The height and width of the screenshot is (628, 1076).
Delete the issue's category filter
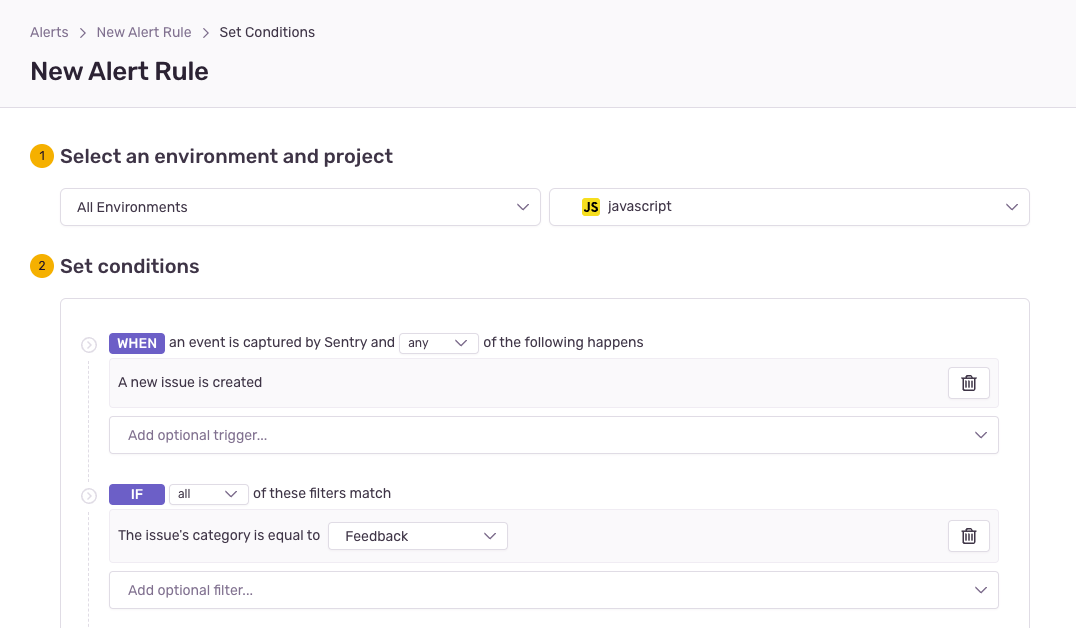(x=968, y=535)
